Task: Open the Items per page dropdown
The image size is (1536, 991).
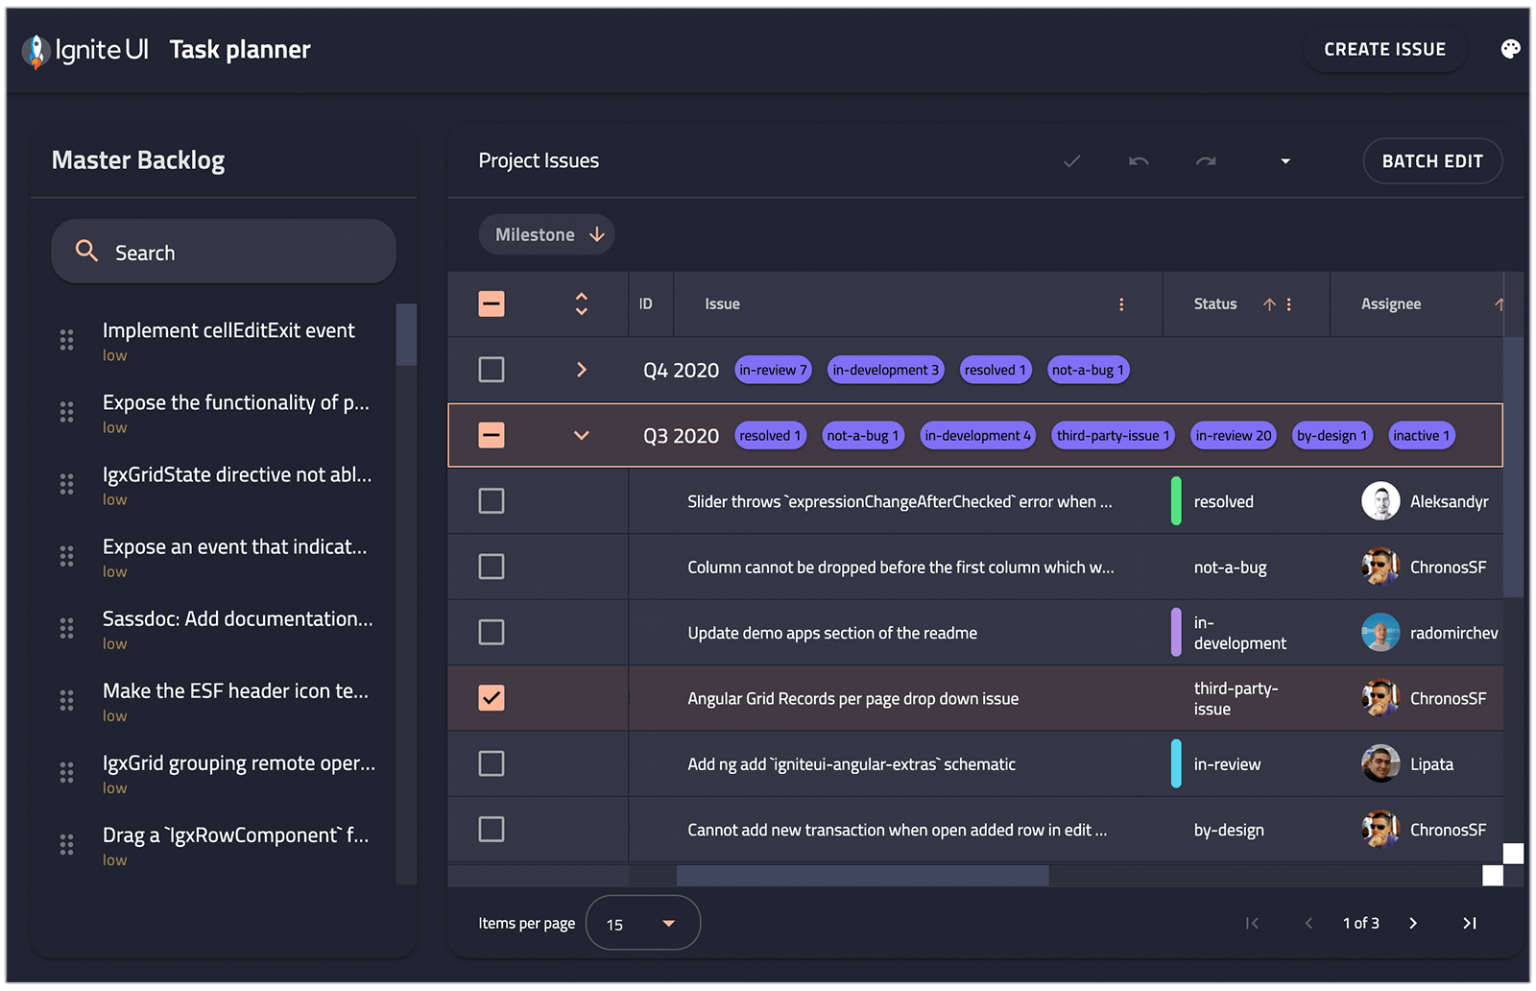Action: click(642, 922)
